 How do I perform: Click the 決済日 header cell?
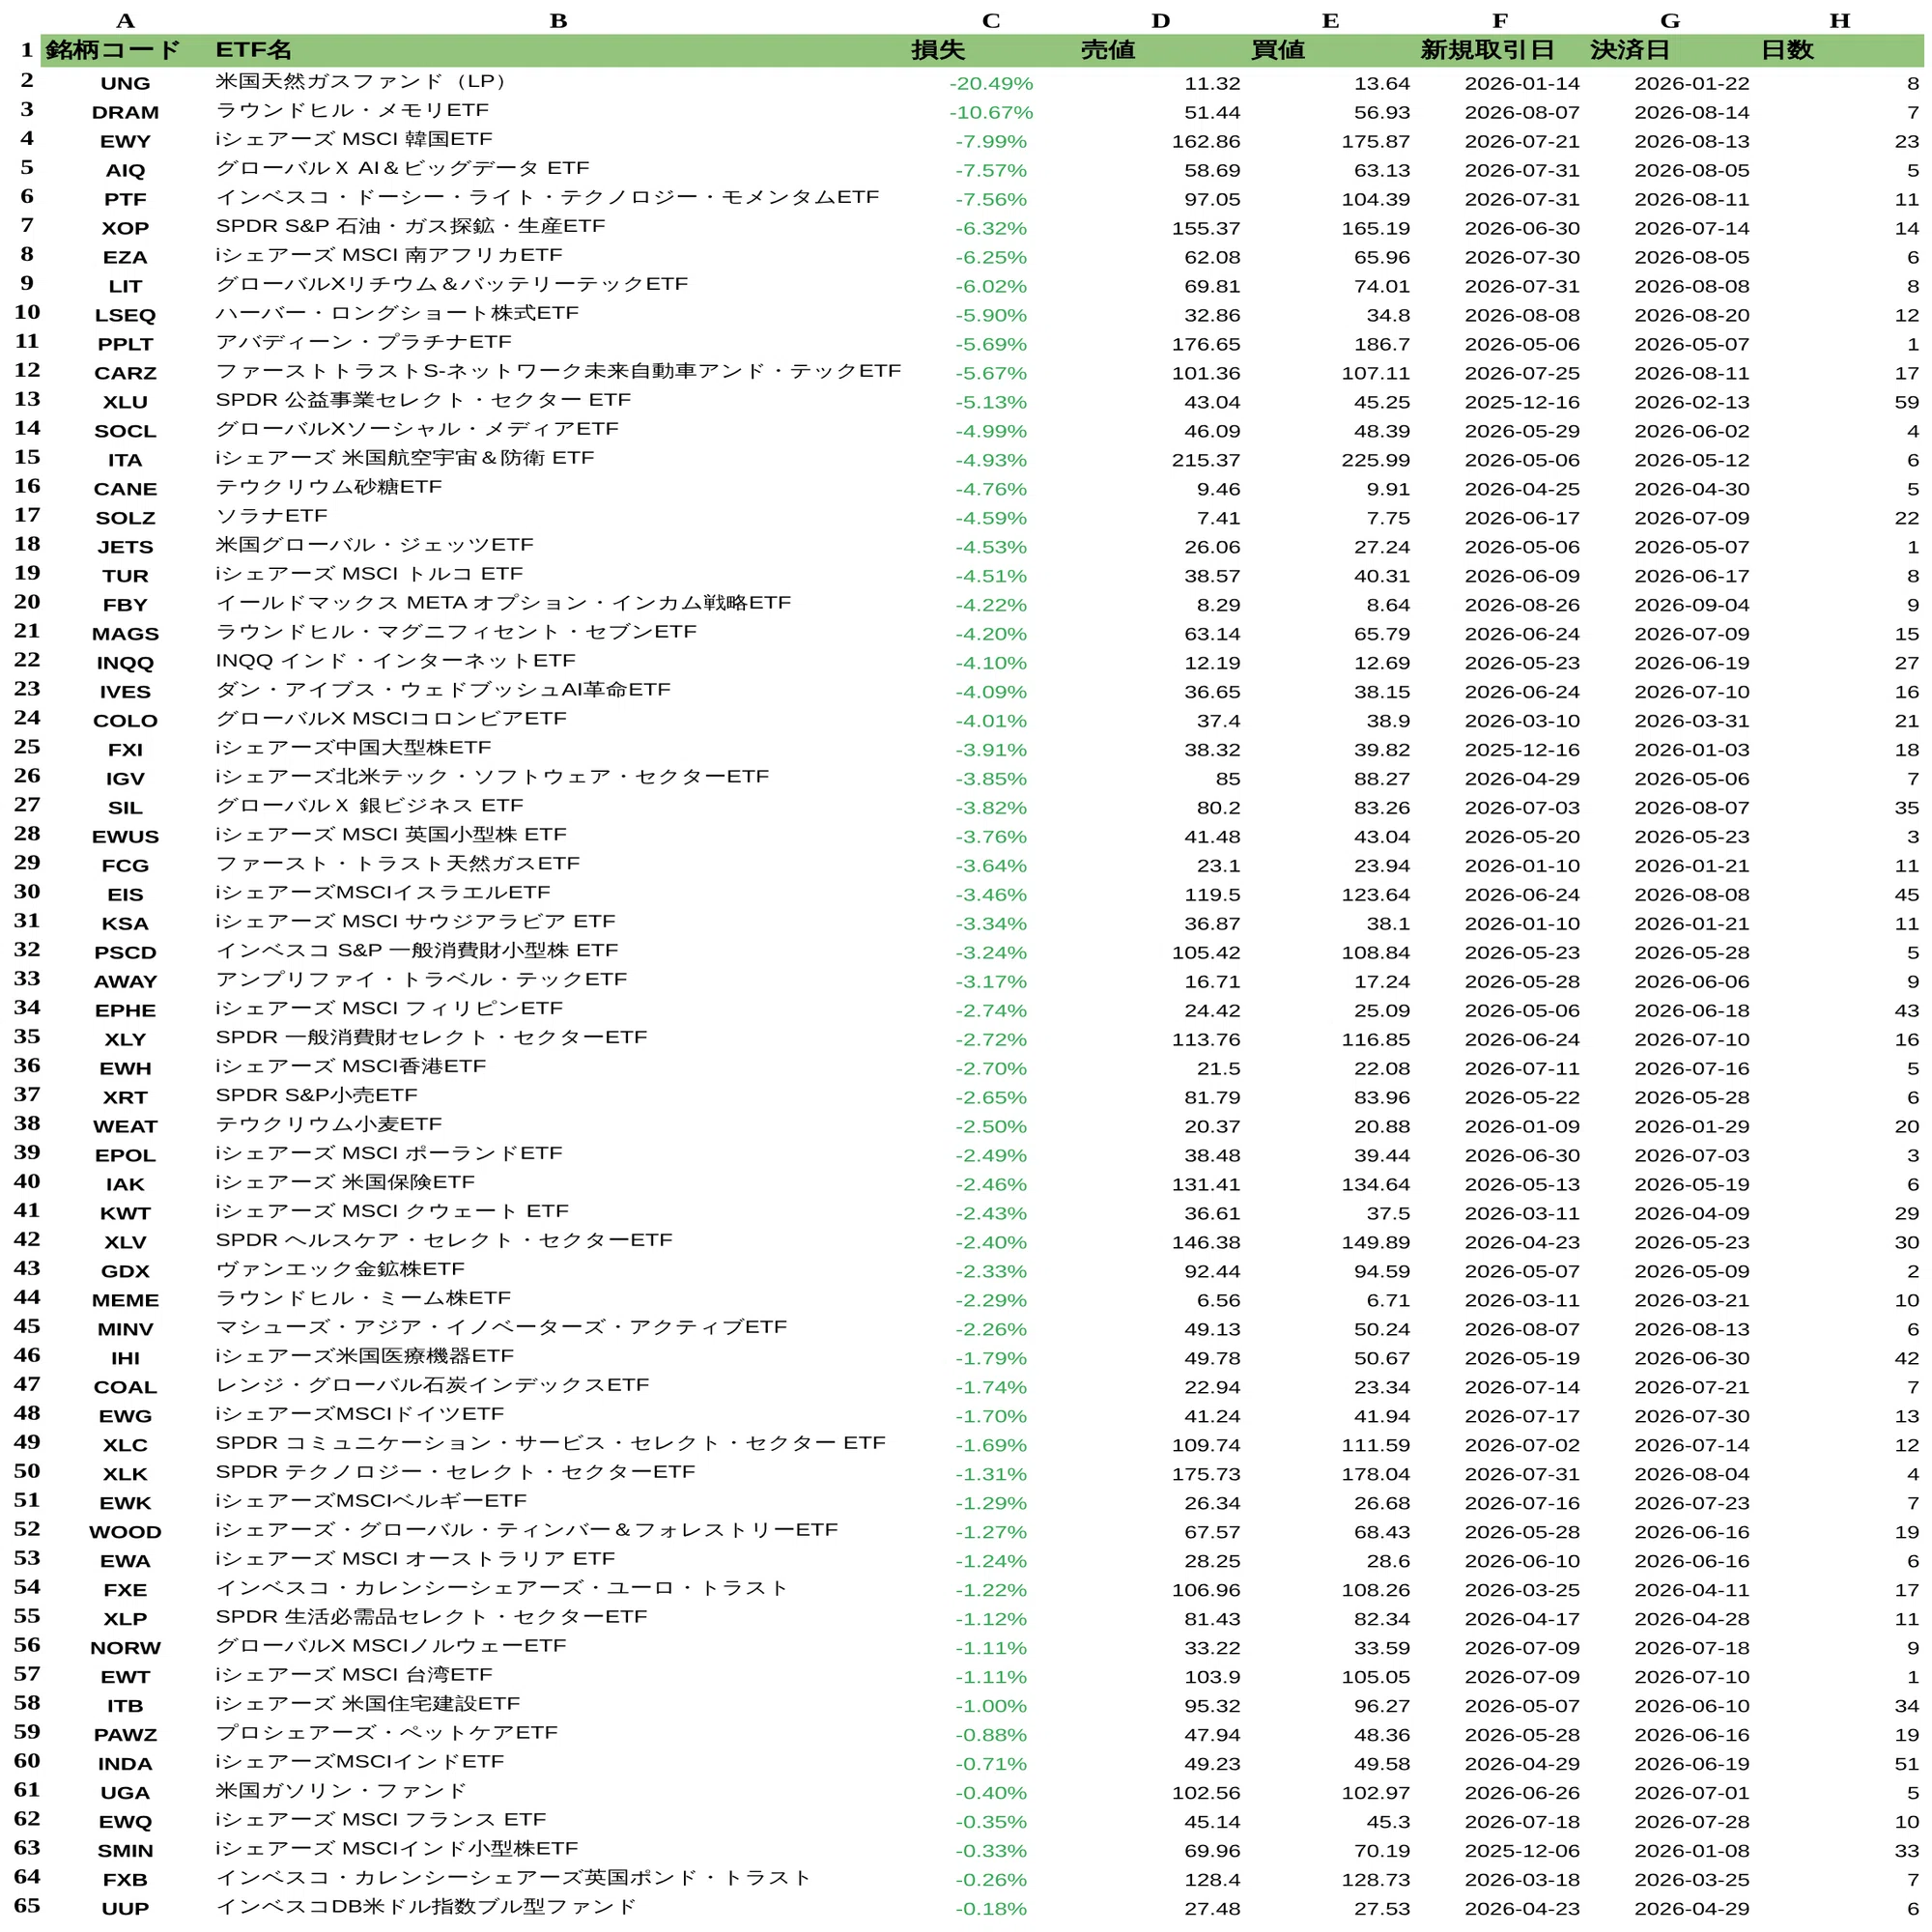[x=1629, y=50]
